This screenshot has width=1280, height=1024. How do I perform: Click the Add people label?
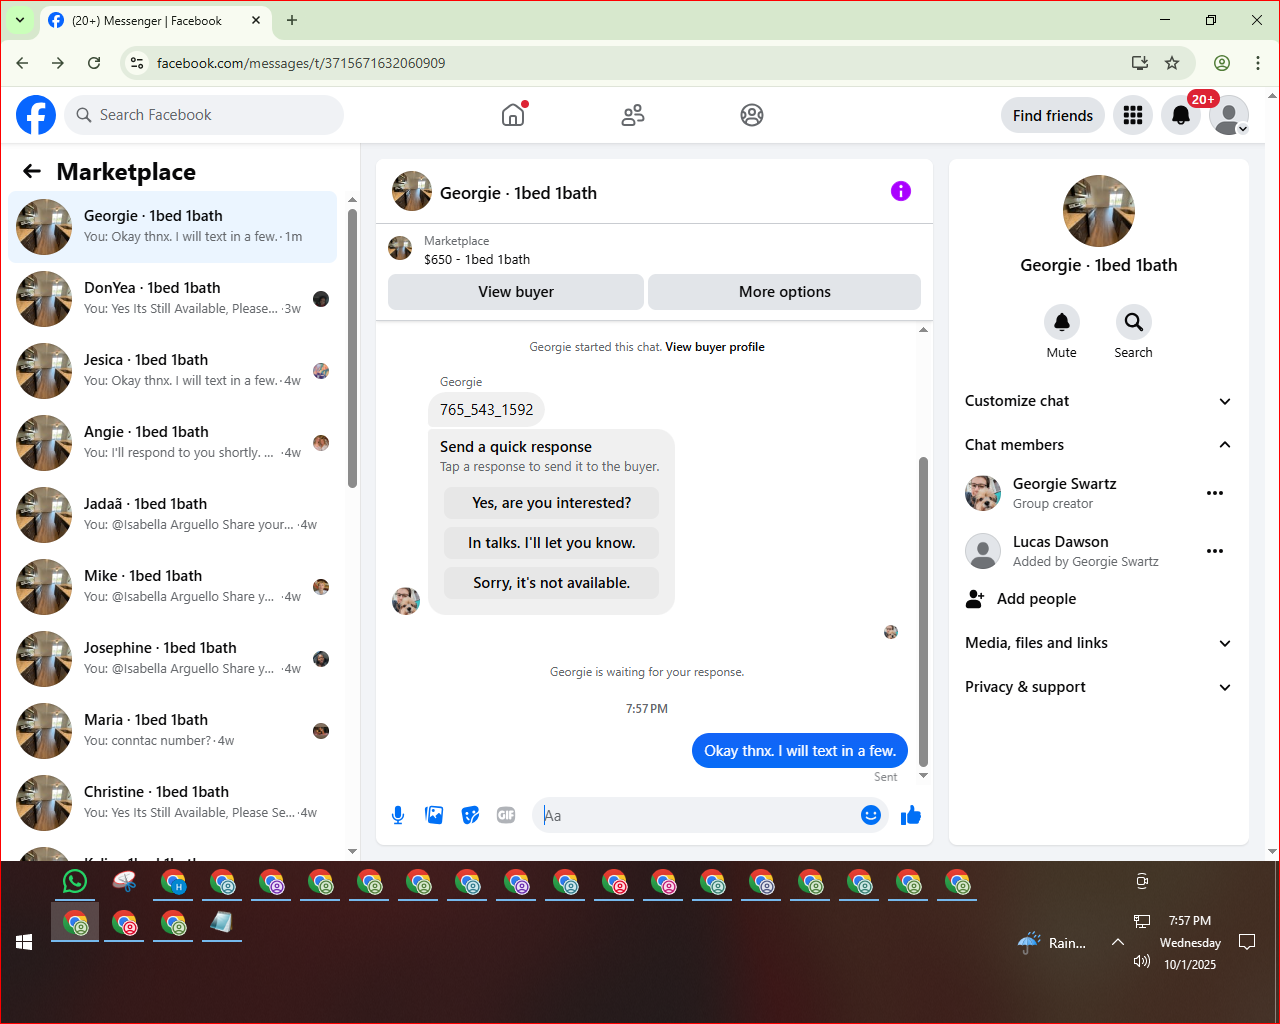click(x=1036, y=599)
